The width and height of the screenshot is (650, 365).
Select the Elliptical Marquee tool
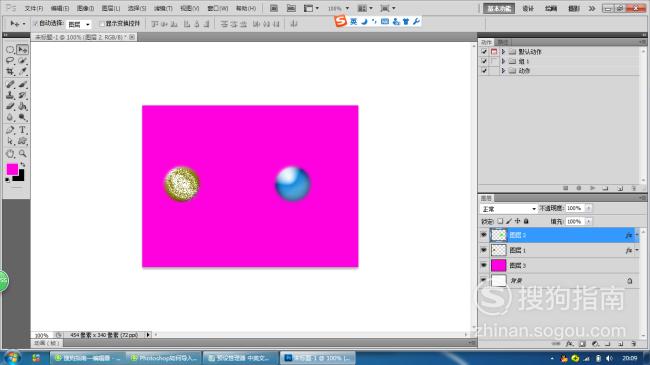[10, 50]
